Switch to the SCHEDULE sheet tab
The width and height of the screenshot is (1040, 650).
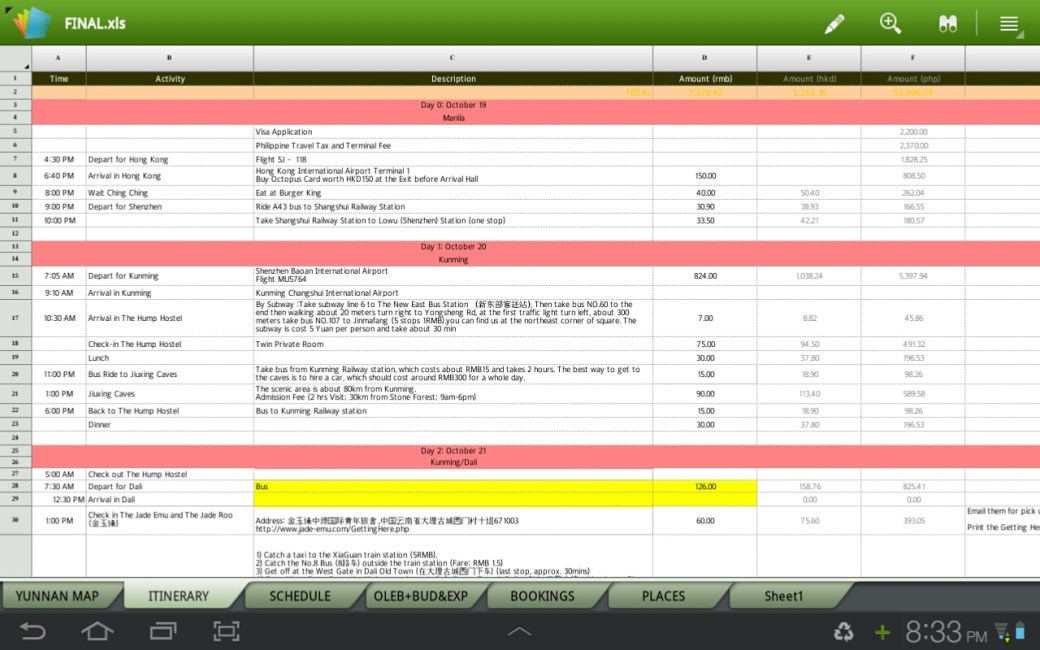click(300, 595)
